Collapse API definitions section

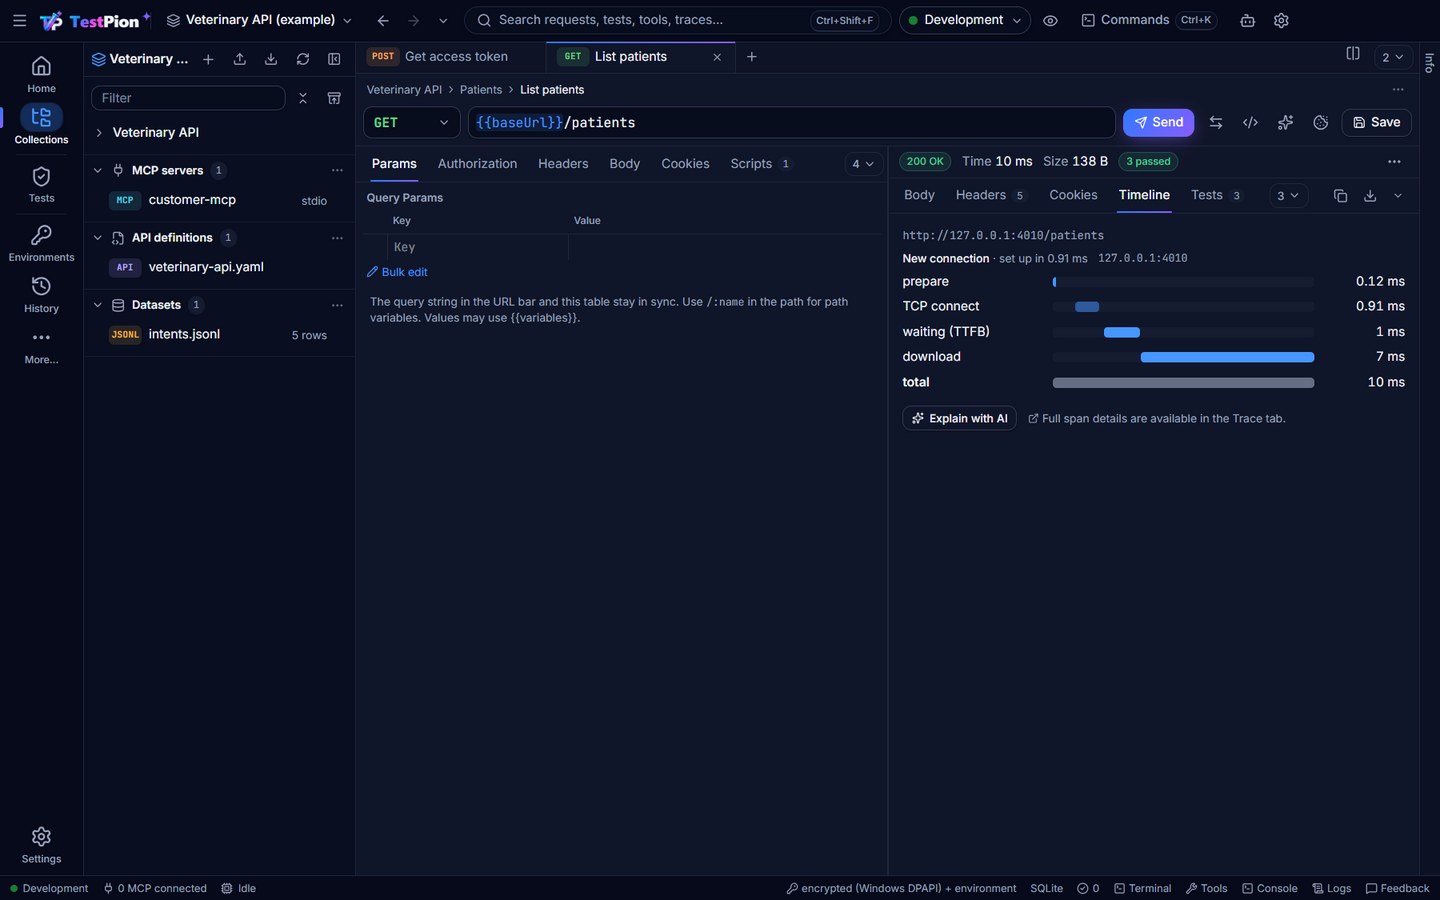(97, 238)
